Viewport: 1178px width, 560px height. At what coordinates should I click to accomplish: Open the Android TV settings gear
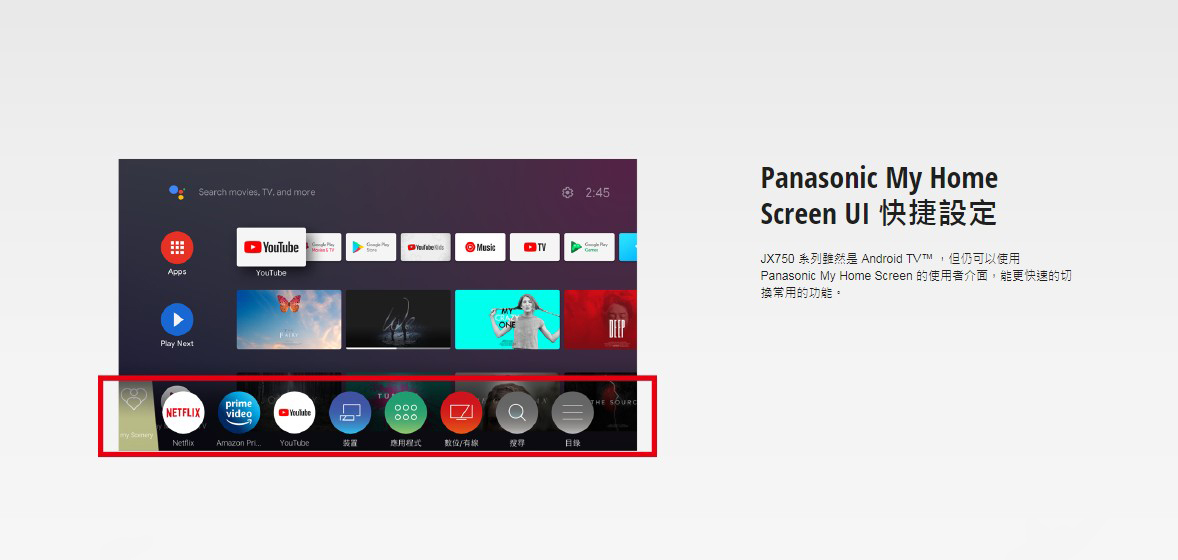click(x=567, y=192)
